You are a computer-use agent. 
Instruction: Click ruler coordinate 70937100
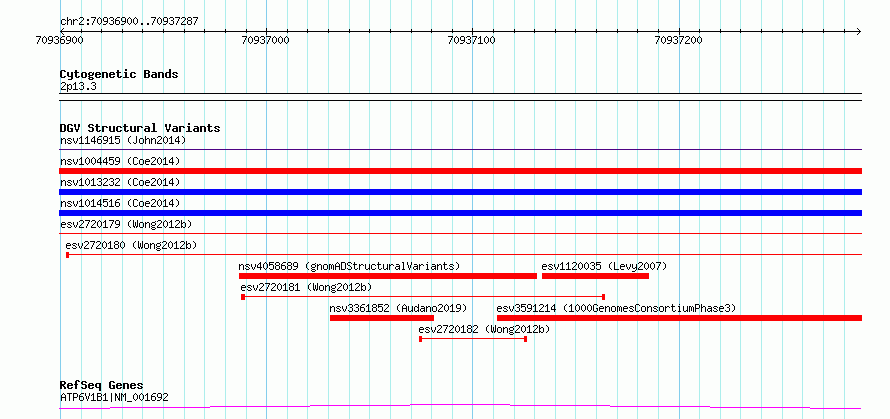tap(471, 40)
